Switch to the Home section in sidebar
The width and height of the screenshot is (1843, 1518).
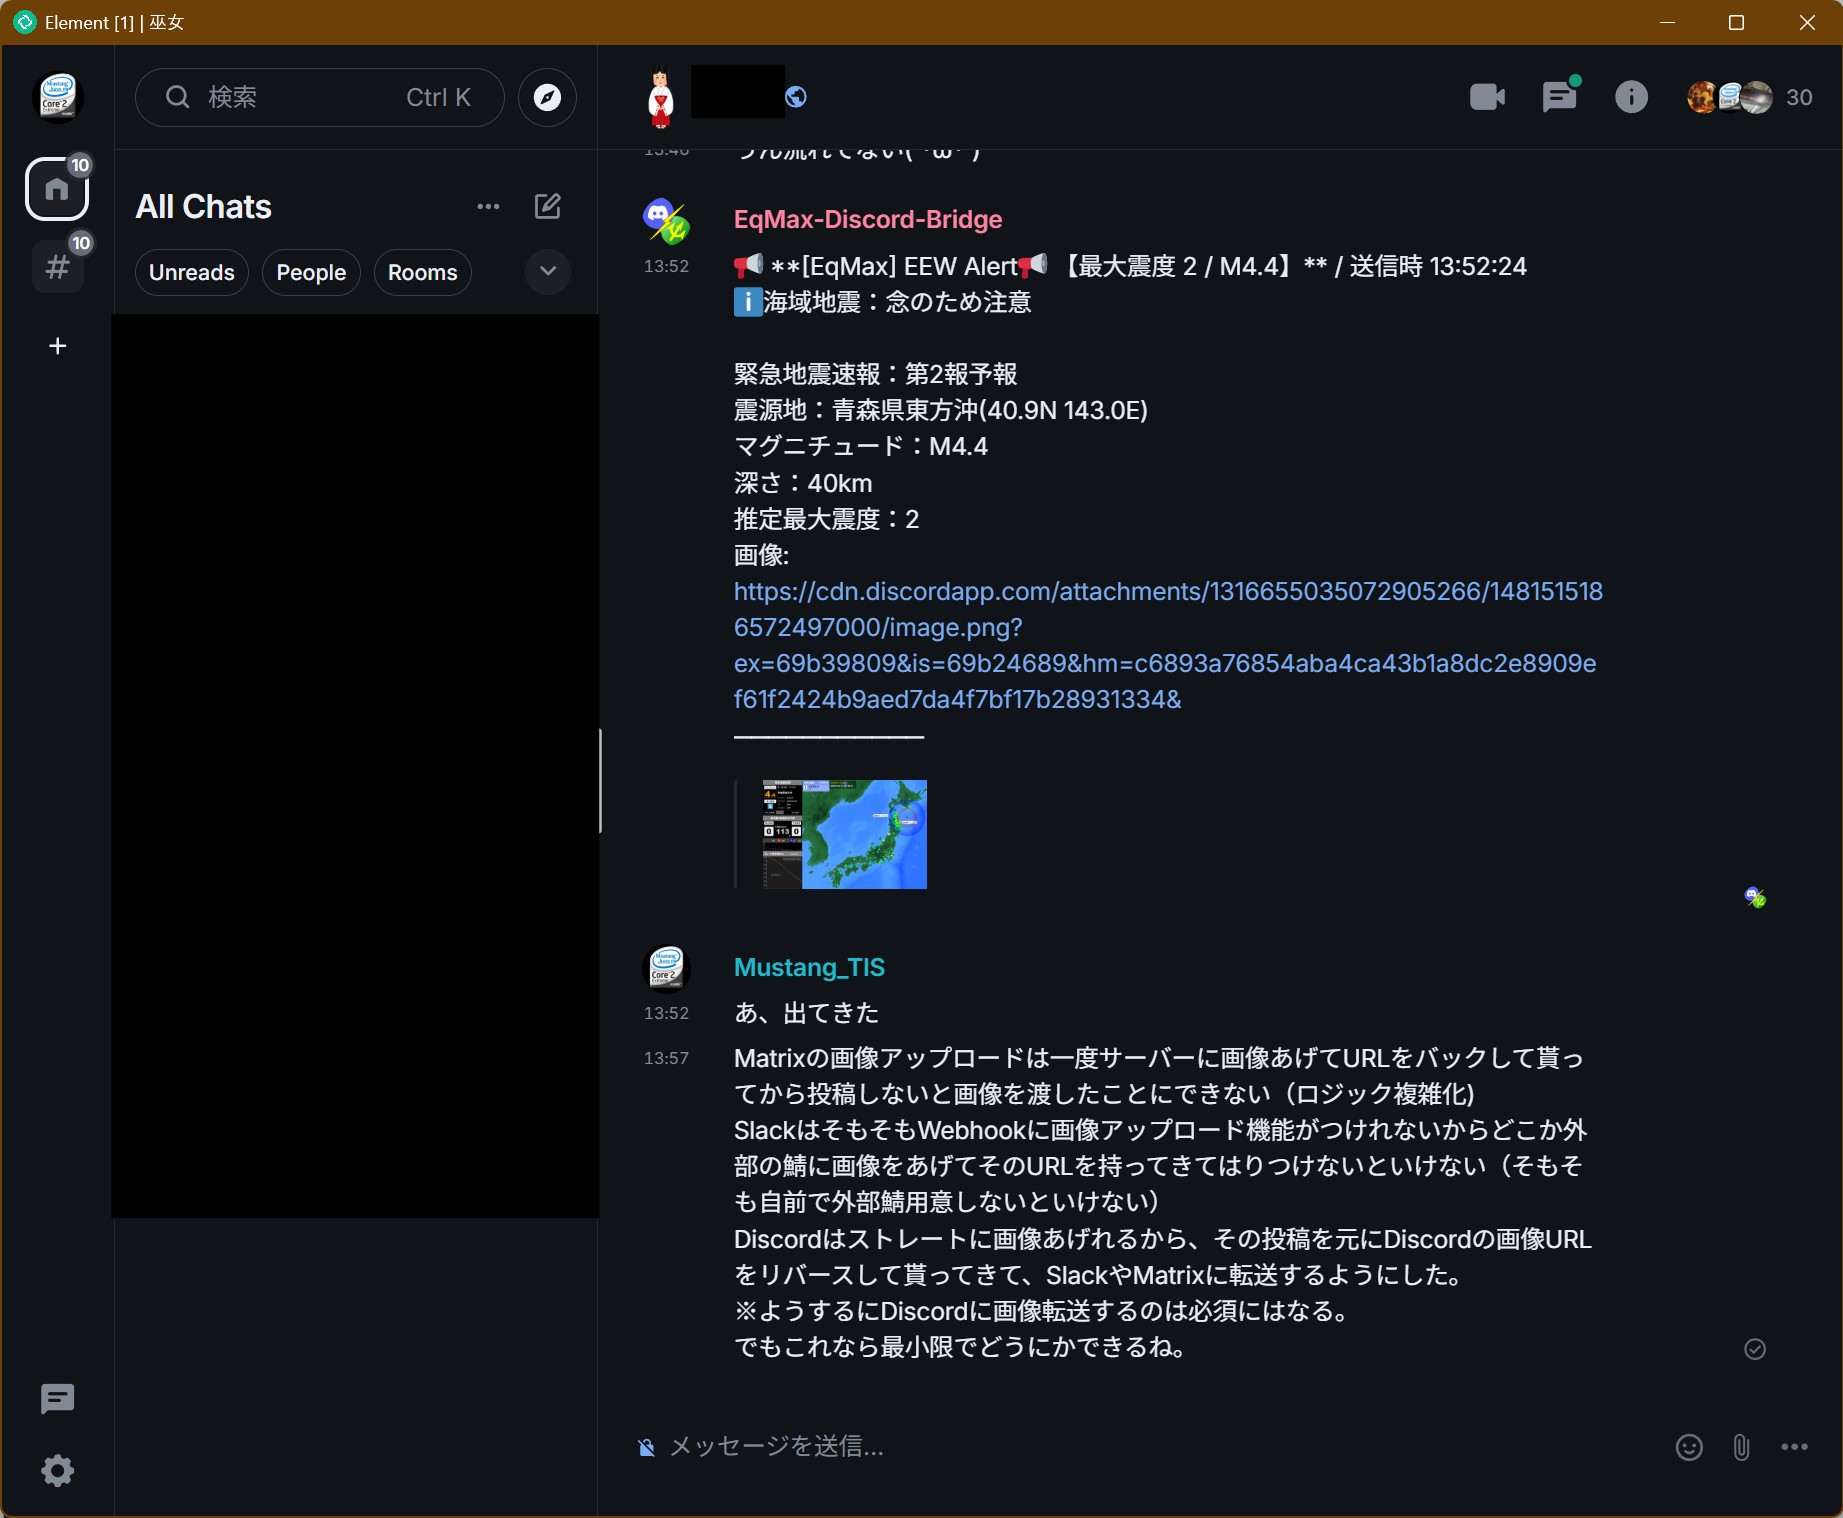pos(57,187)
